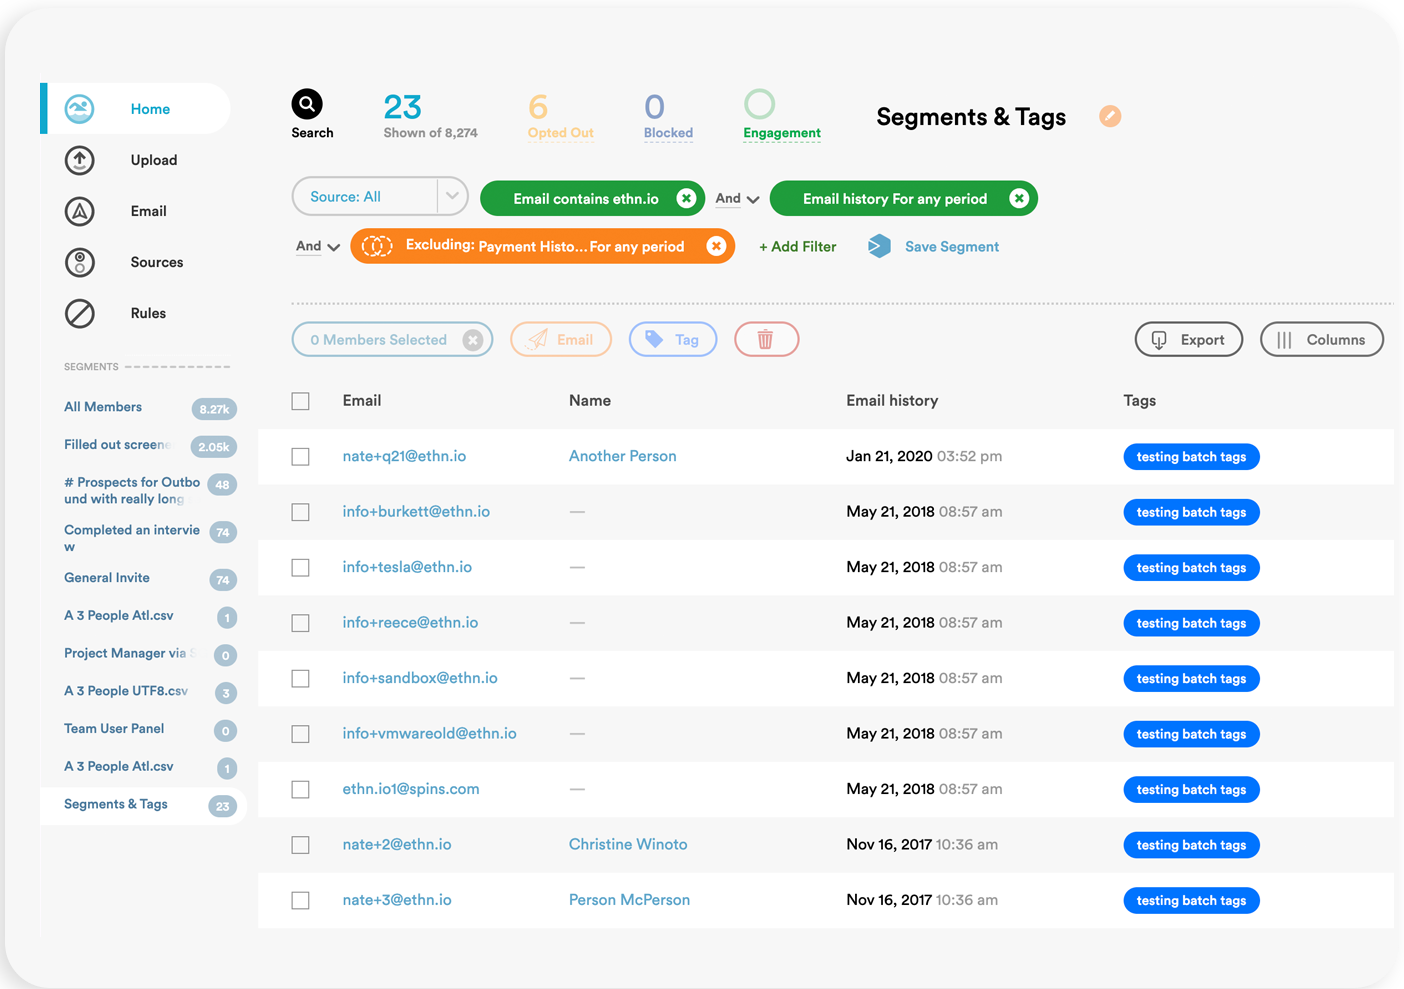Click the Tag action icon
Screen dimensions: 1404x989
[657, 339]
